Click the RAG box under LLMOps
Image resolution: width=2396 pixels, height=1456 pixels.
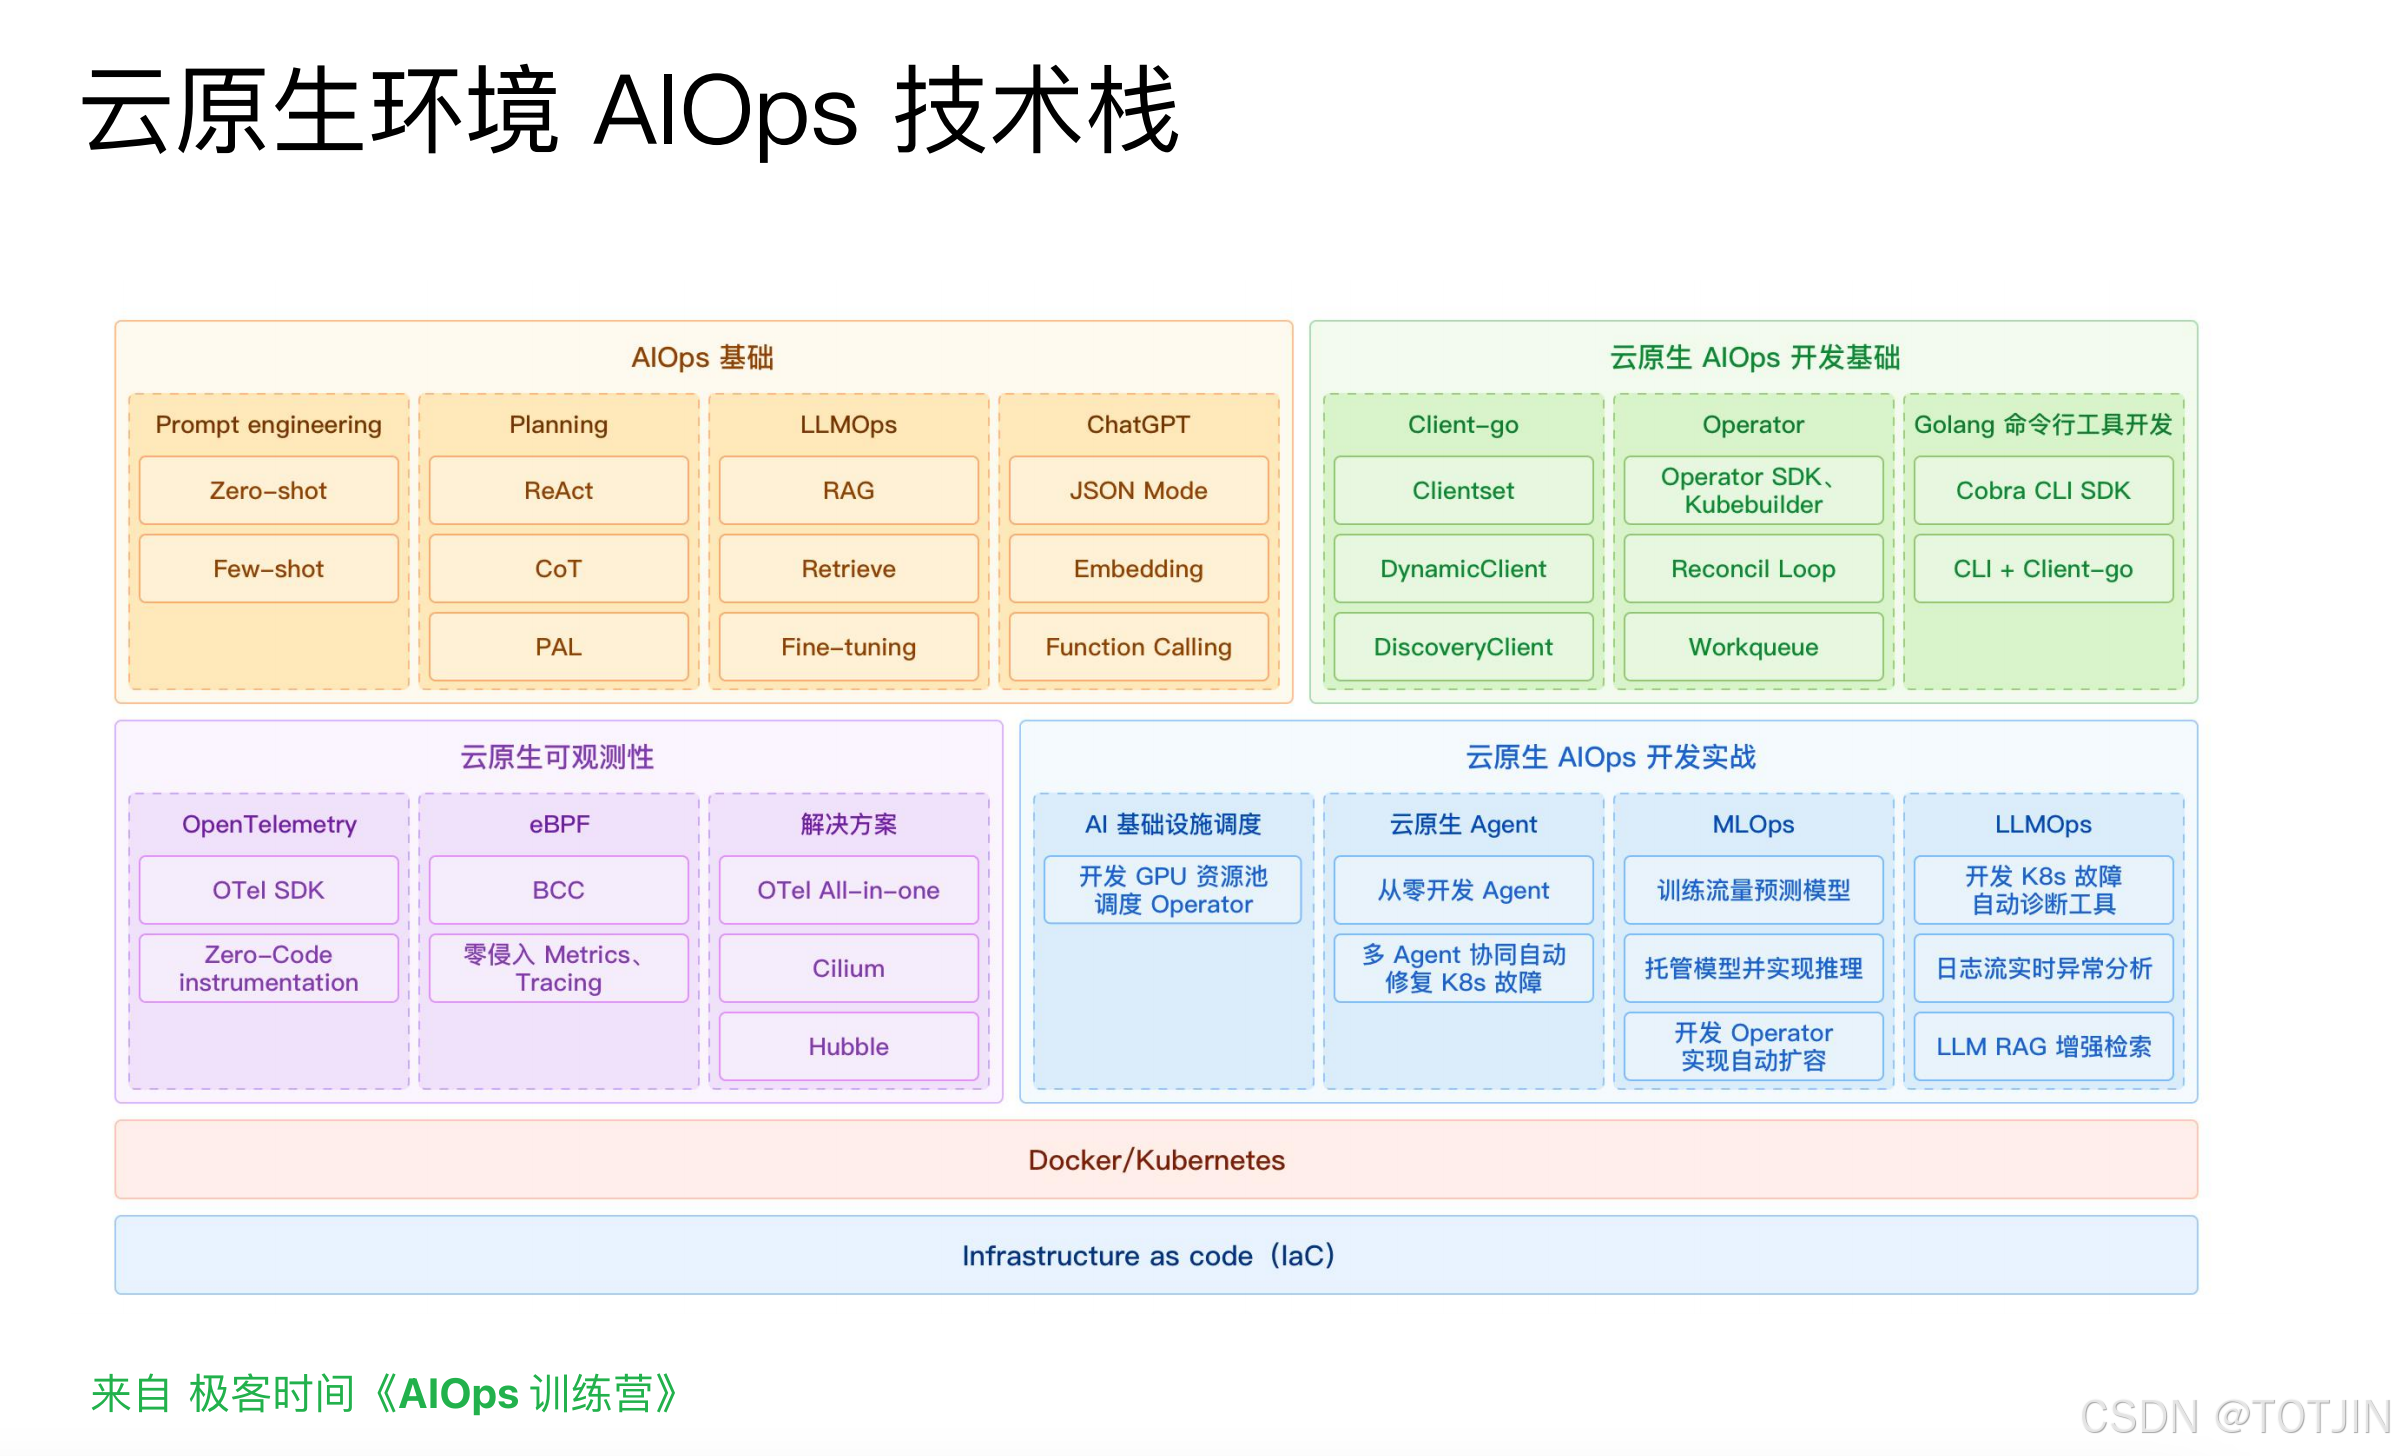coord(848,490)
